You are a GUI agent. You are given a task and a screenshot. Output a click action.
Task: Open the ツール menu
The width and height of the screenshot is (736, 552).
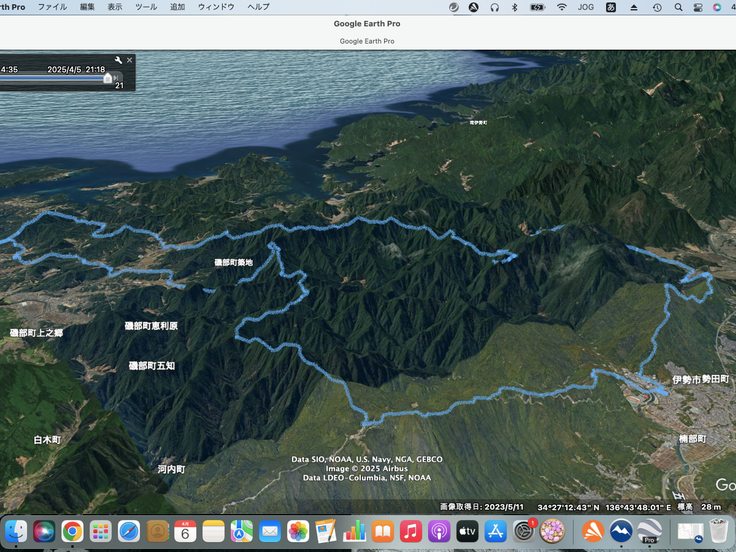click(145, 7)
